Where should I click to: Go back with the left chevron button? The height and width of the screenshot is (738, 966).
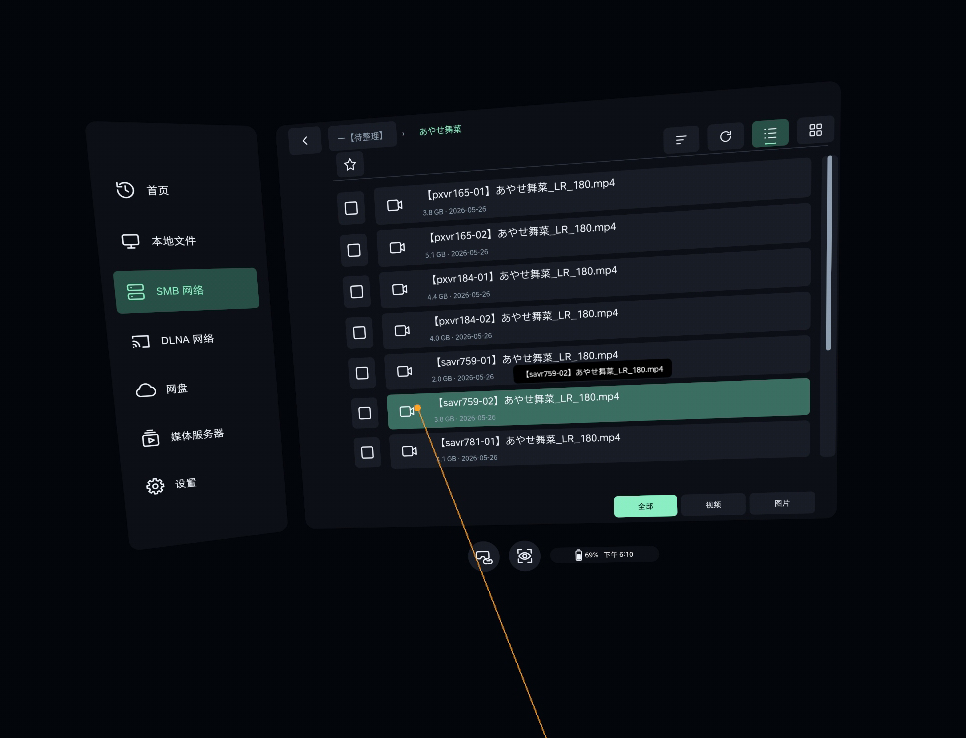click(305, 140)
